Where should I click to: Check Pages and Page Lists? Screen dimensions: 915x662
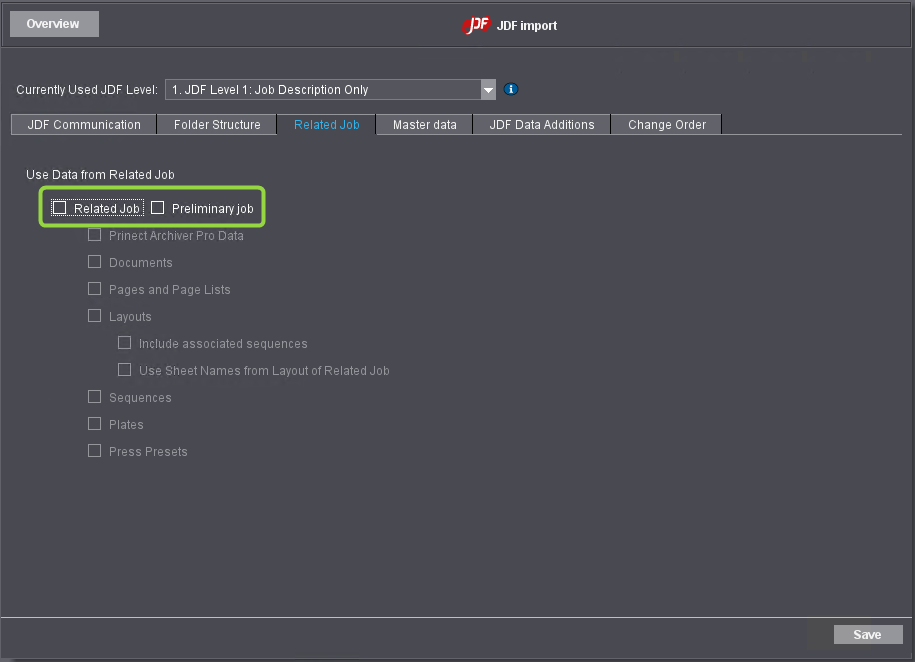[x=94, y=289]
